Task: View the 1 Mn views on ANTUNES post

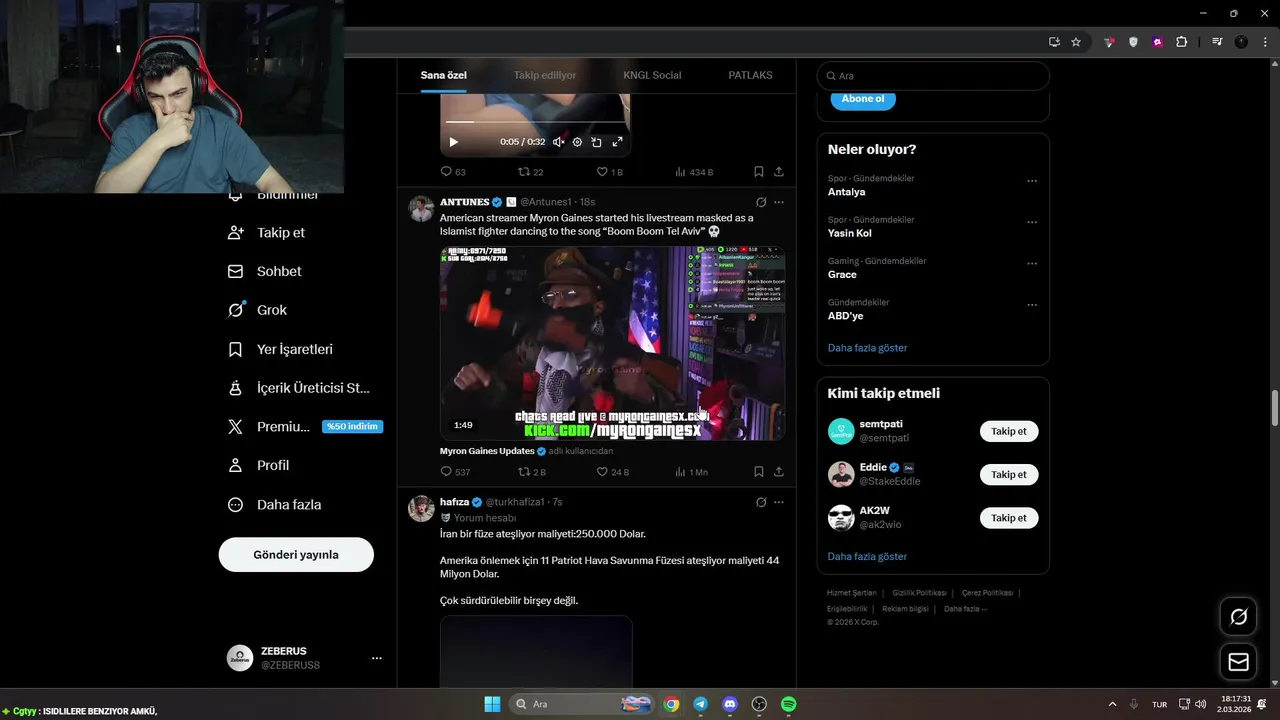Action: tap(691, 472)
